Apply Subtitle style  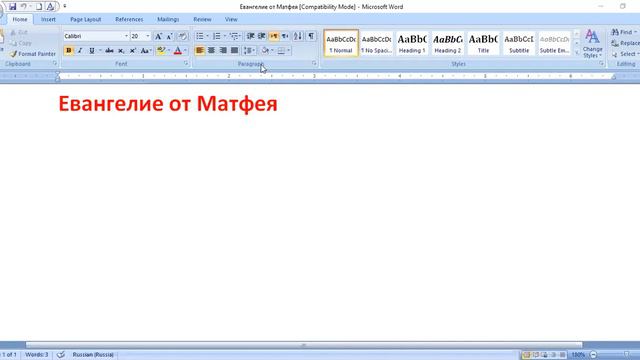click(519, 43)
